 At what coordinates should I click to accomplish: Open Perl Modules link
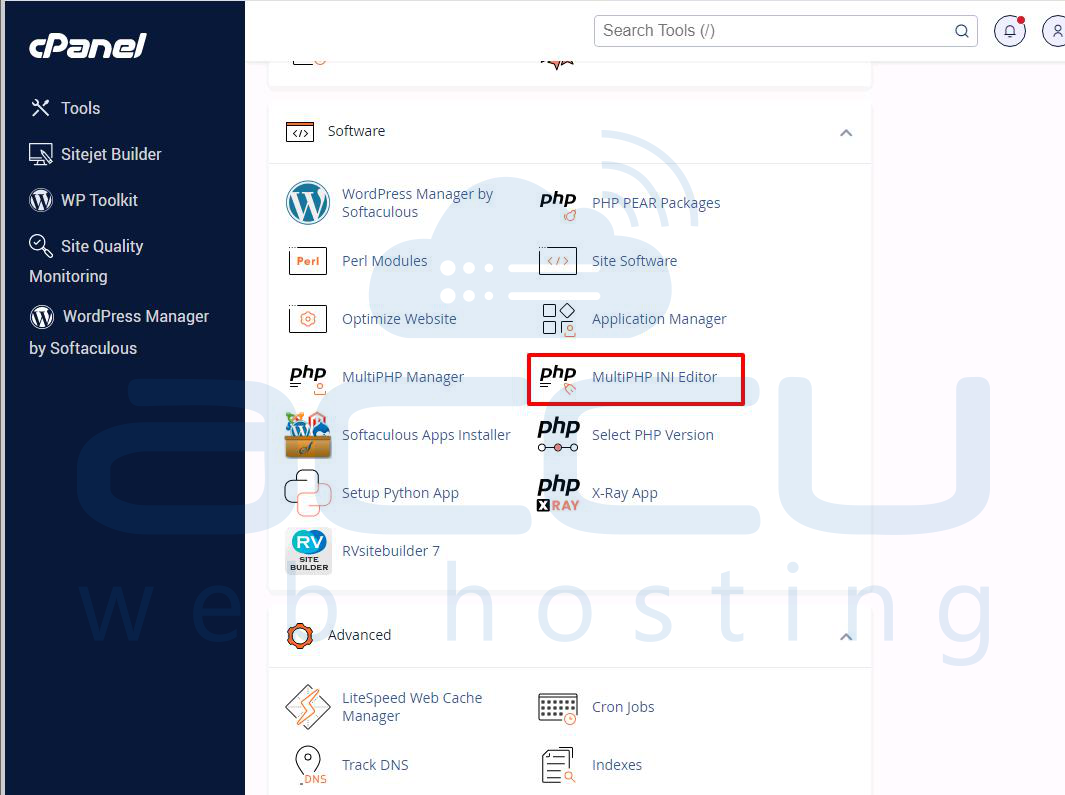pos(384,261)
